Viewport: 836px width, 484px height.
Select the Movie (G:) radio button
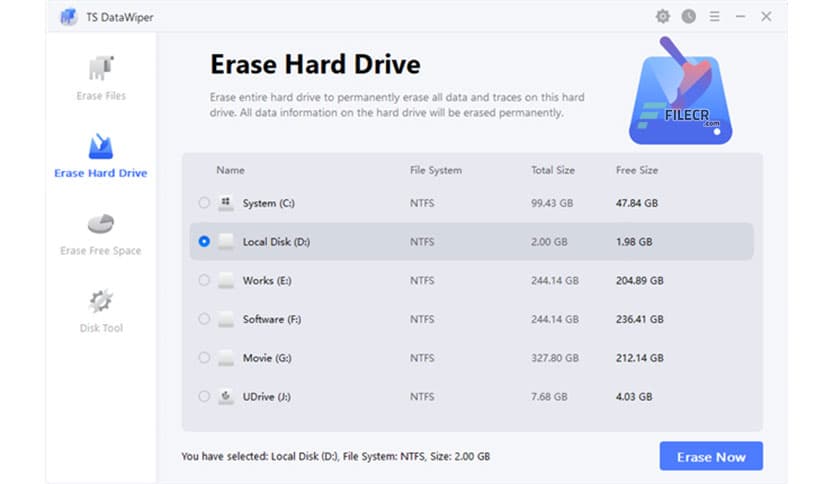204,357
